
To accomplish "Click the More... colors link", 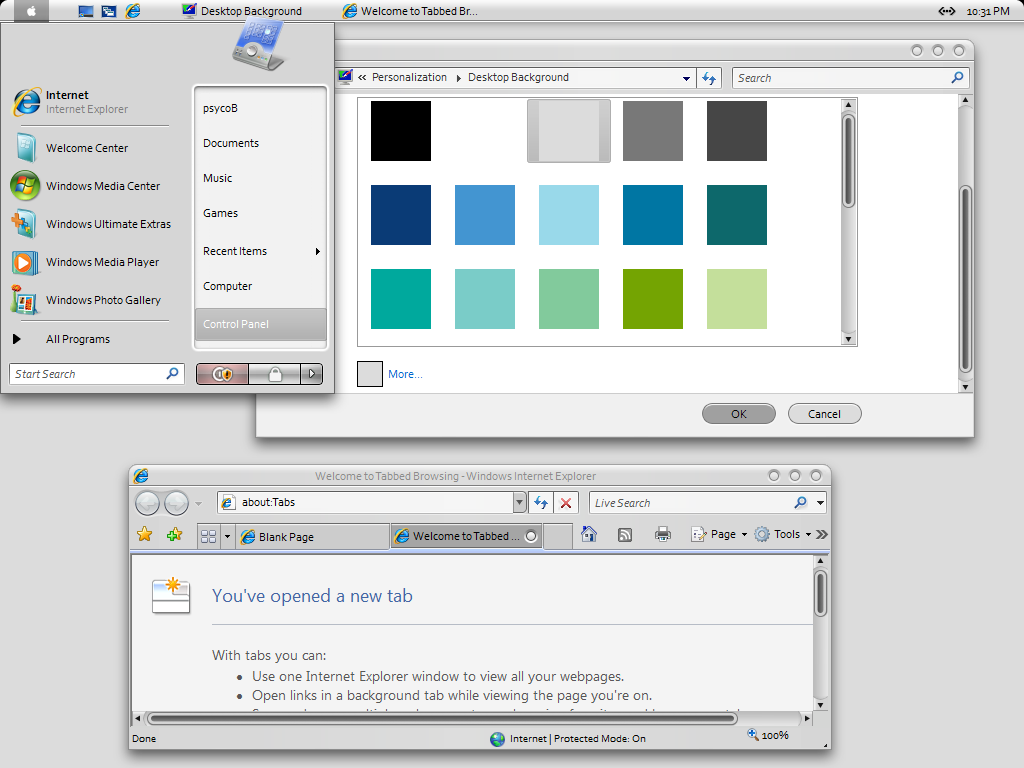I will click(405, 374).
